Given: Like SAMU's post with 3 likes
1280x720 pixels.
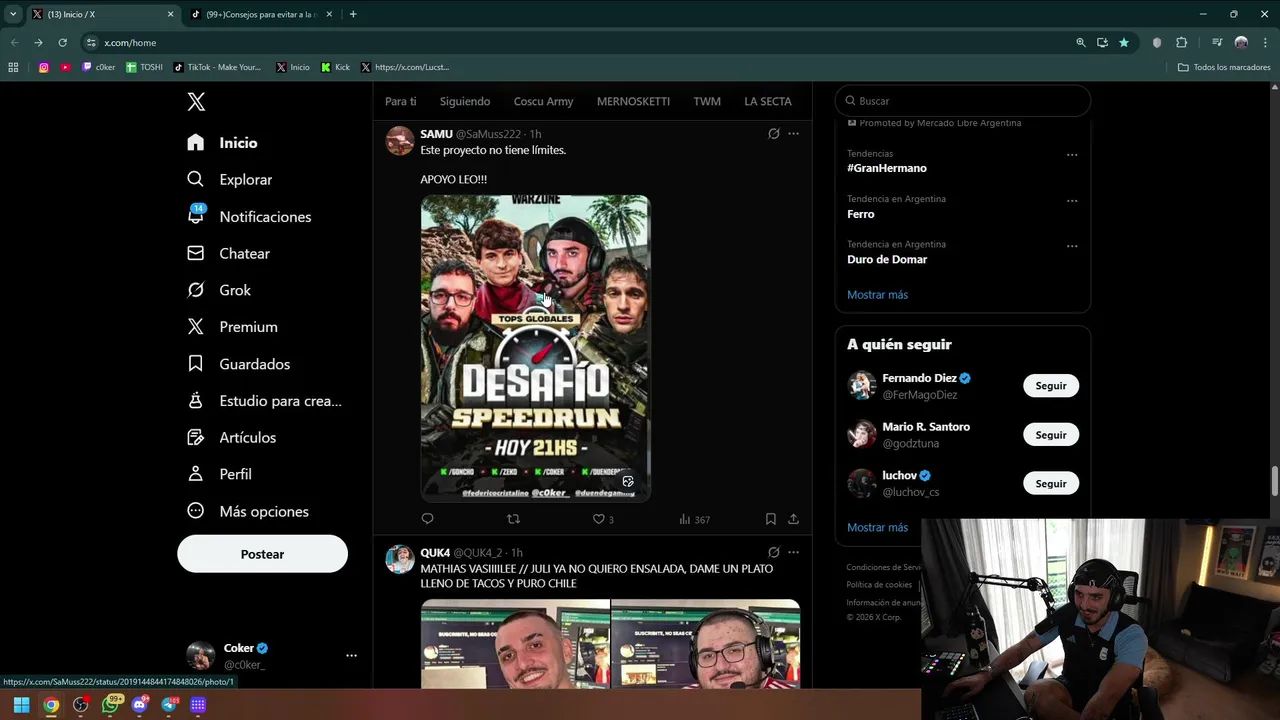Looking at the screenshot, I should pyautogui.click(x=603, y=519).
